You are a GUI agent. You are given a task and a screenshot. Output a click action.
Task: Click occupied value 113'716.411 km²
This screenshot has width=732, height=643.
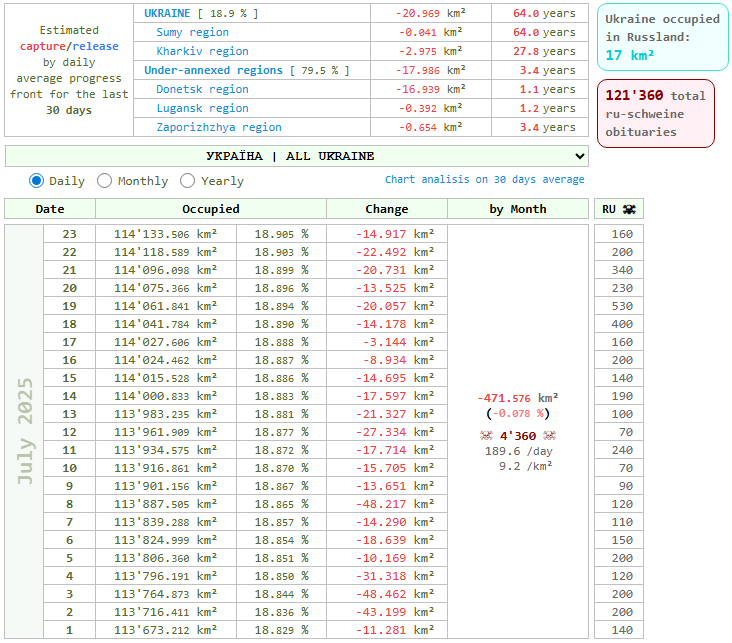pyautogui.click(x=165, y=612)
